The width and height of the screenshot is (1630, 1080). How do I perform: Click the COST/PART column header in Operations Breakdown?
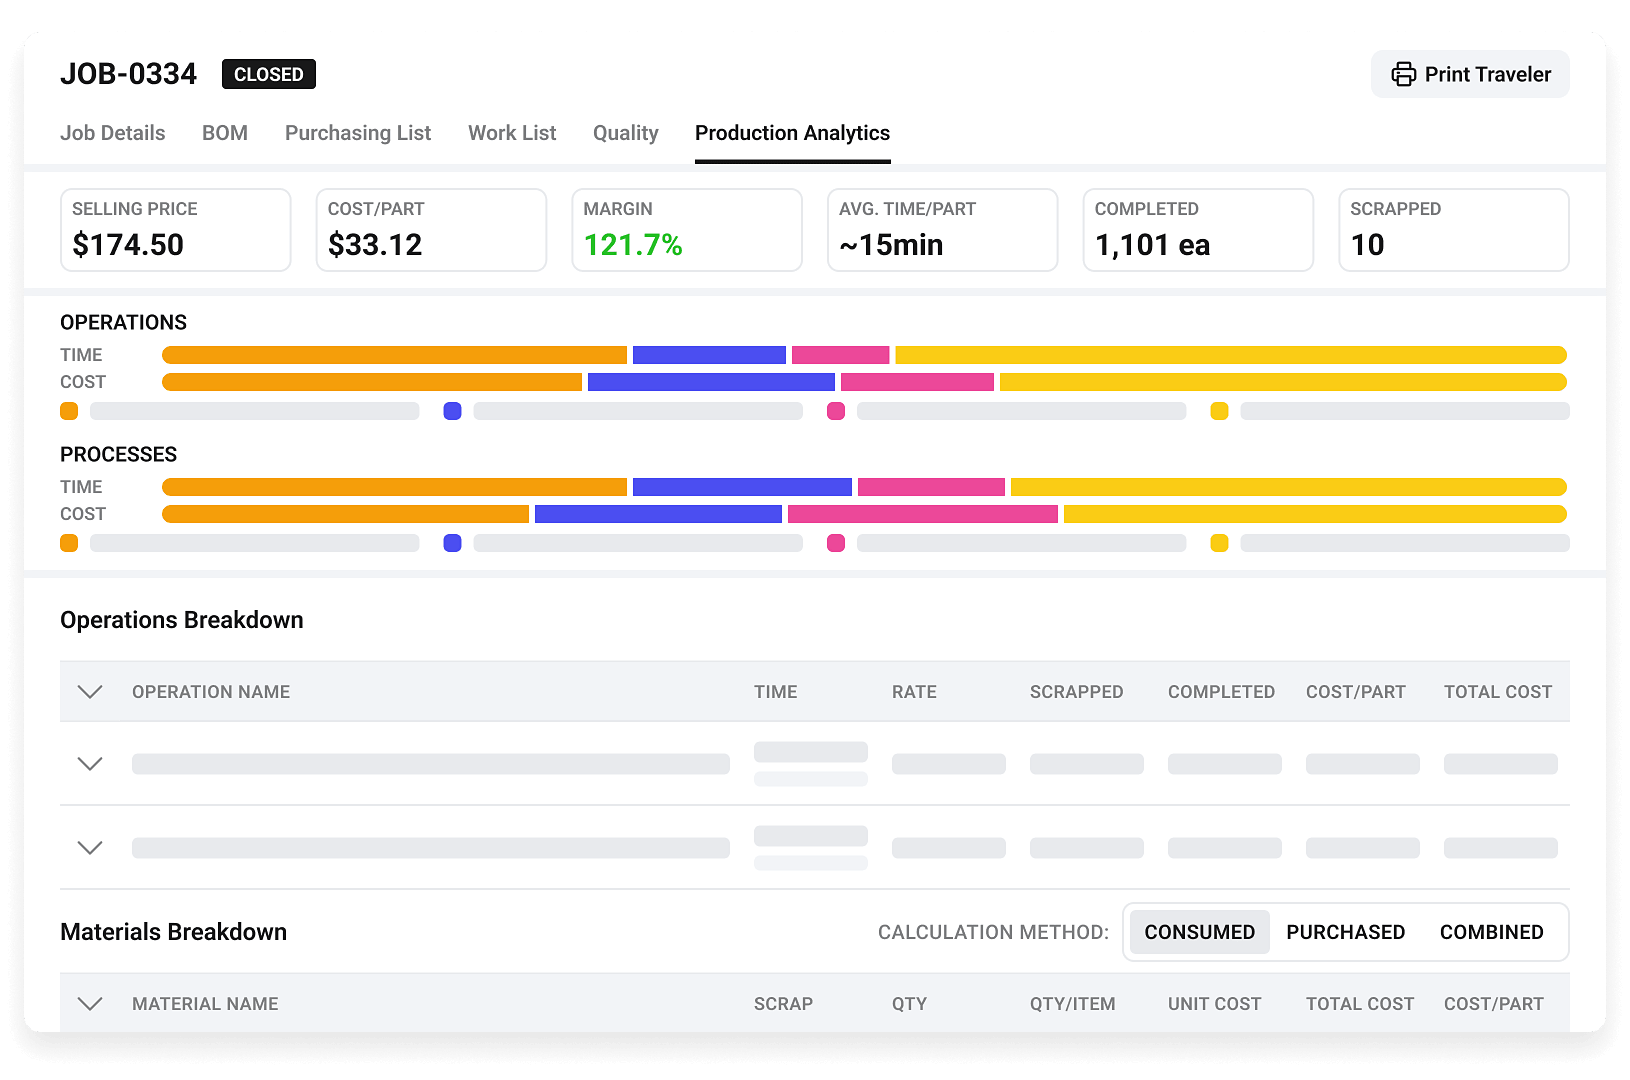tap(1356, 692)
